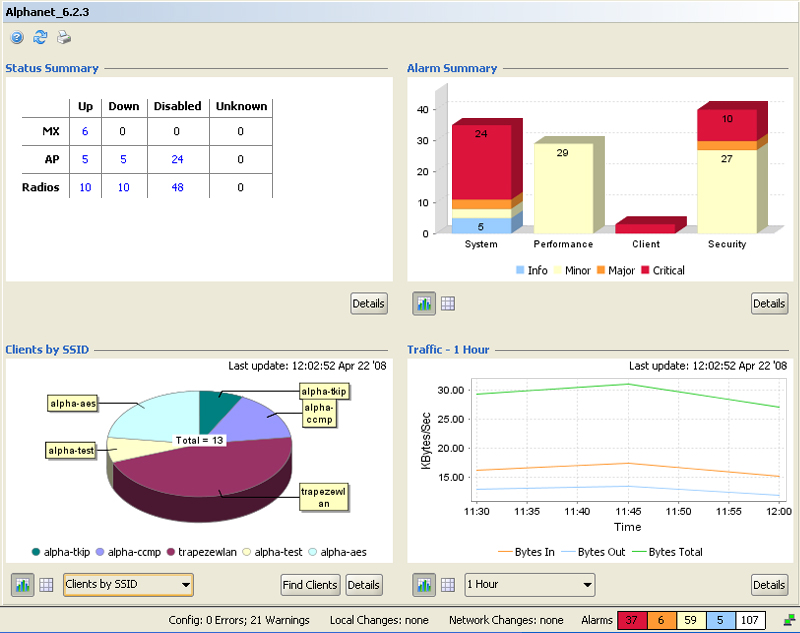Expand the 1 Hour time range dropdown
Screen dimensions: 800x633
point(530,585)
